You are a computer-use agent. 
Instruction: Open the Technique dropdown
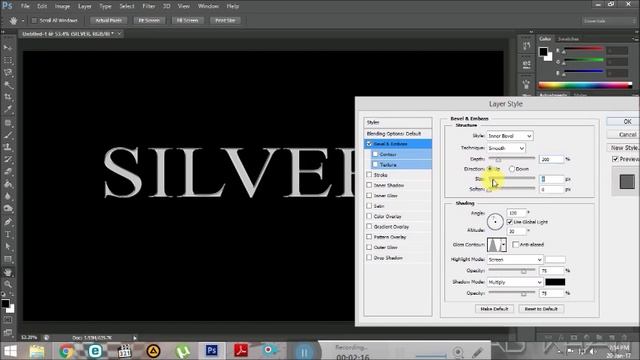pos(506,148)
